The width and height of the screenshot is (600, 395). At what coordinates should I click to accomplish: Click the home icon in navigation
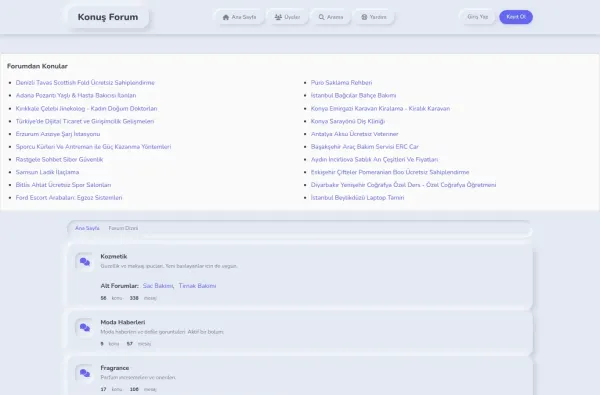coord(226,17)
